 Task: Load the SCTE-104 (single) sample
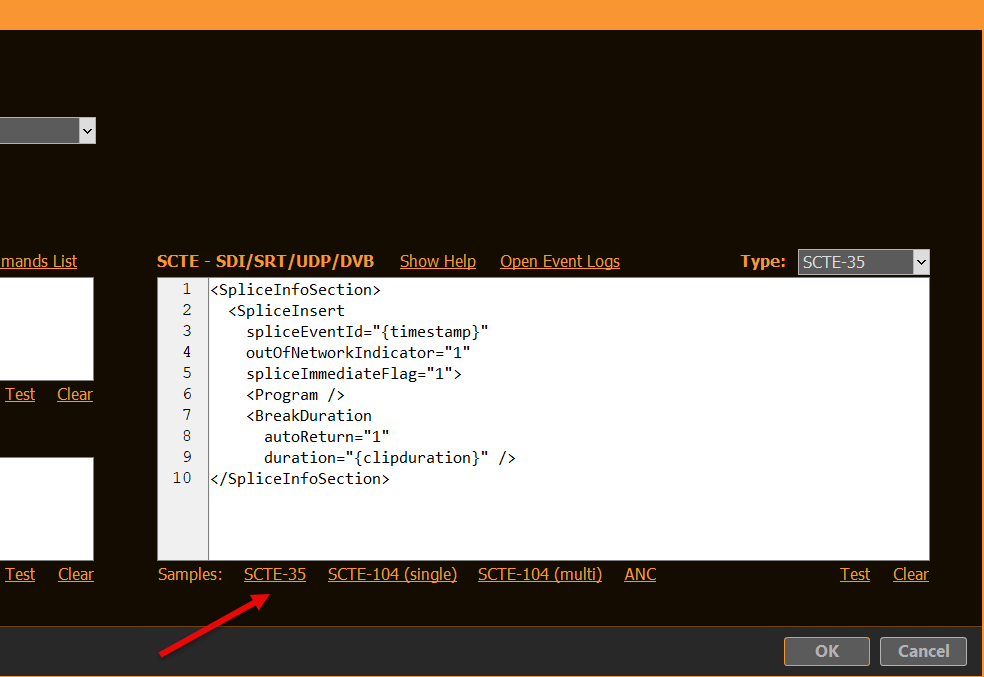tap(392, 574)
